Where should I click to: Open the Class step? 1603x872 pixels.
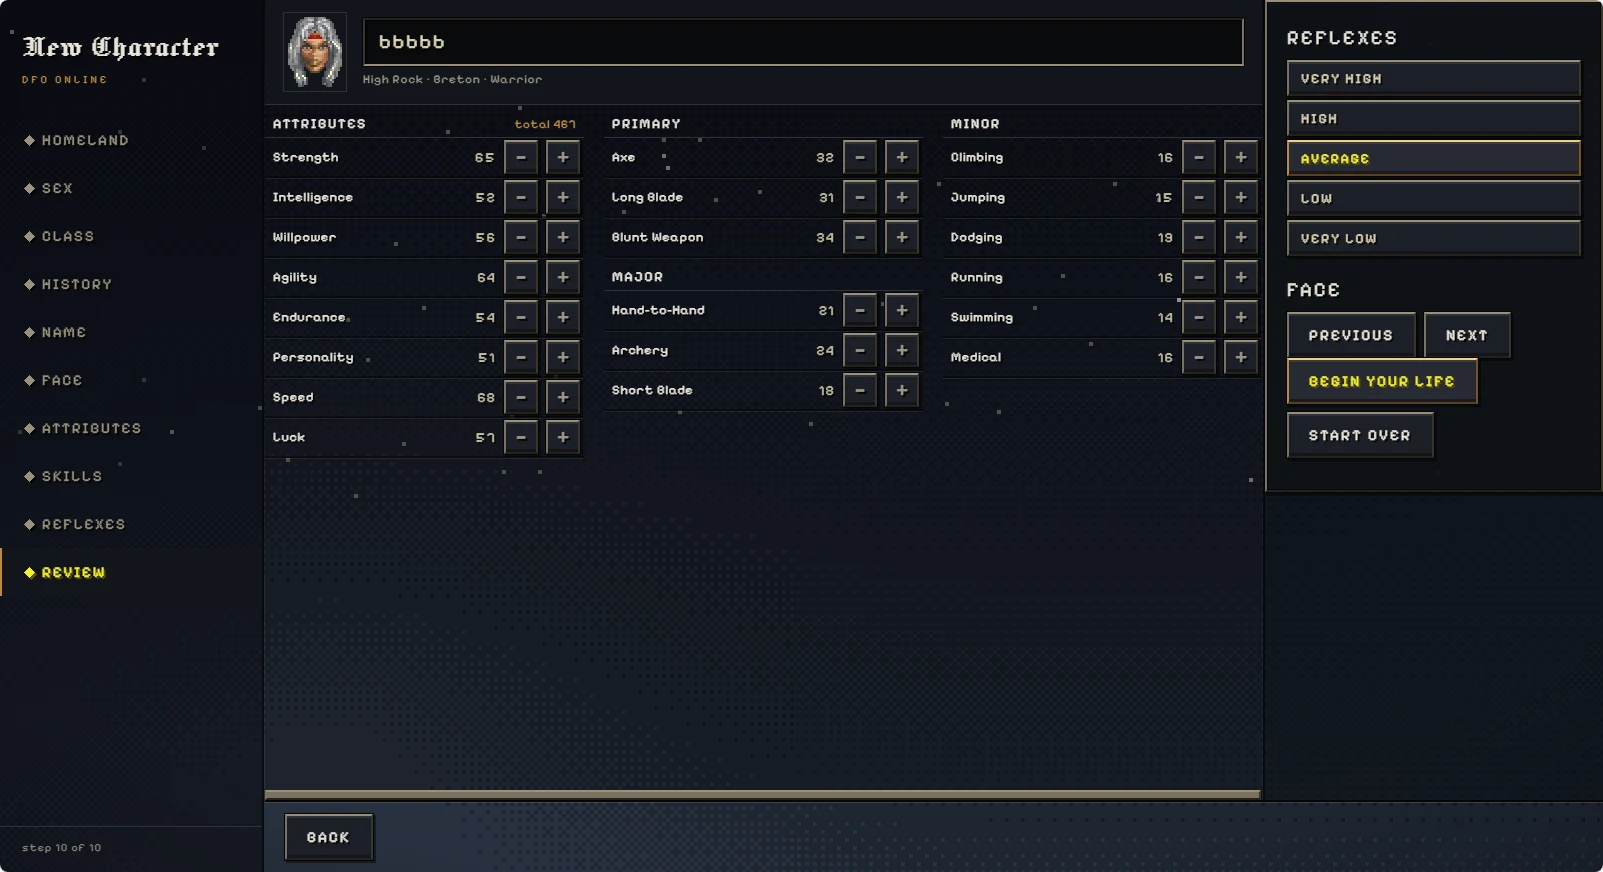[x=131, y=236]
